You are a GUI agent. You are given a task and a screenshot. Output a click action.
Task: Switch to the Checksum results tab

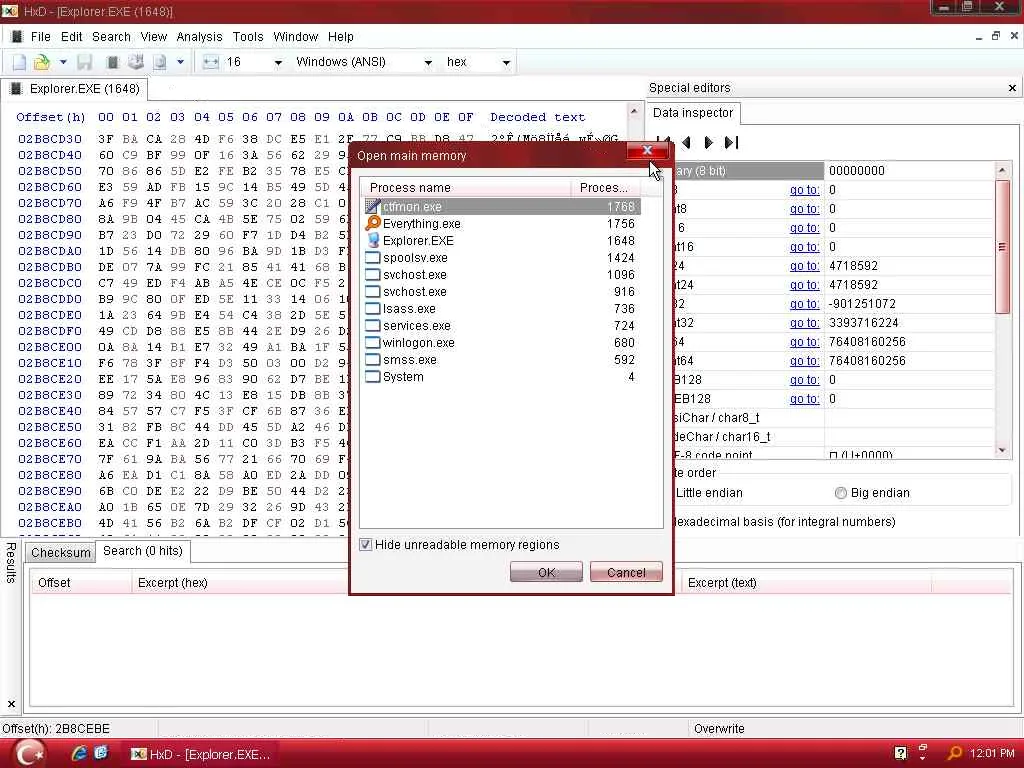pyautogui.click(x=61, y=552)
